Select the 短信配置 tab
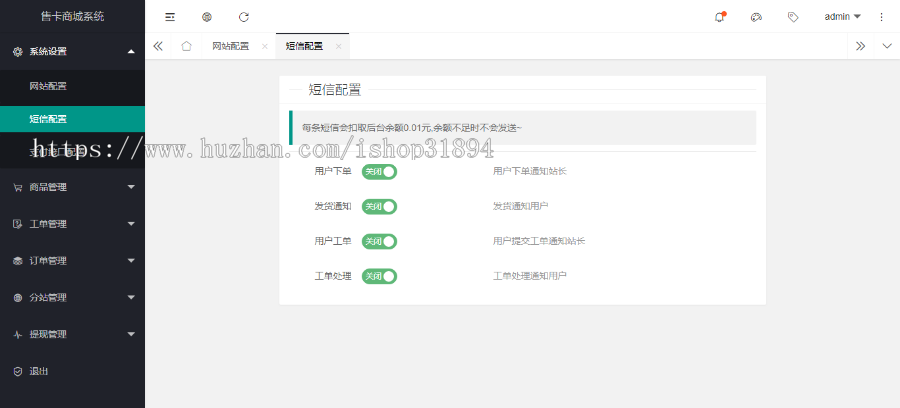The width and height of the screenshot is (900, 408). [x=304, y=46]
